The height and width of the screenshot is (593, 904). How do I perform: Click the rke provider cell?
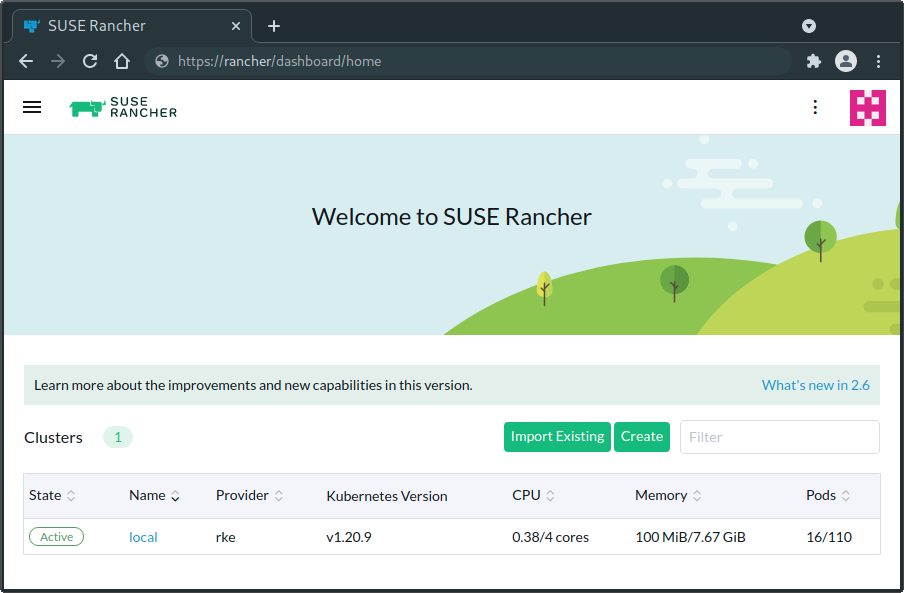[x=225, y=537]
